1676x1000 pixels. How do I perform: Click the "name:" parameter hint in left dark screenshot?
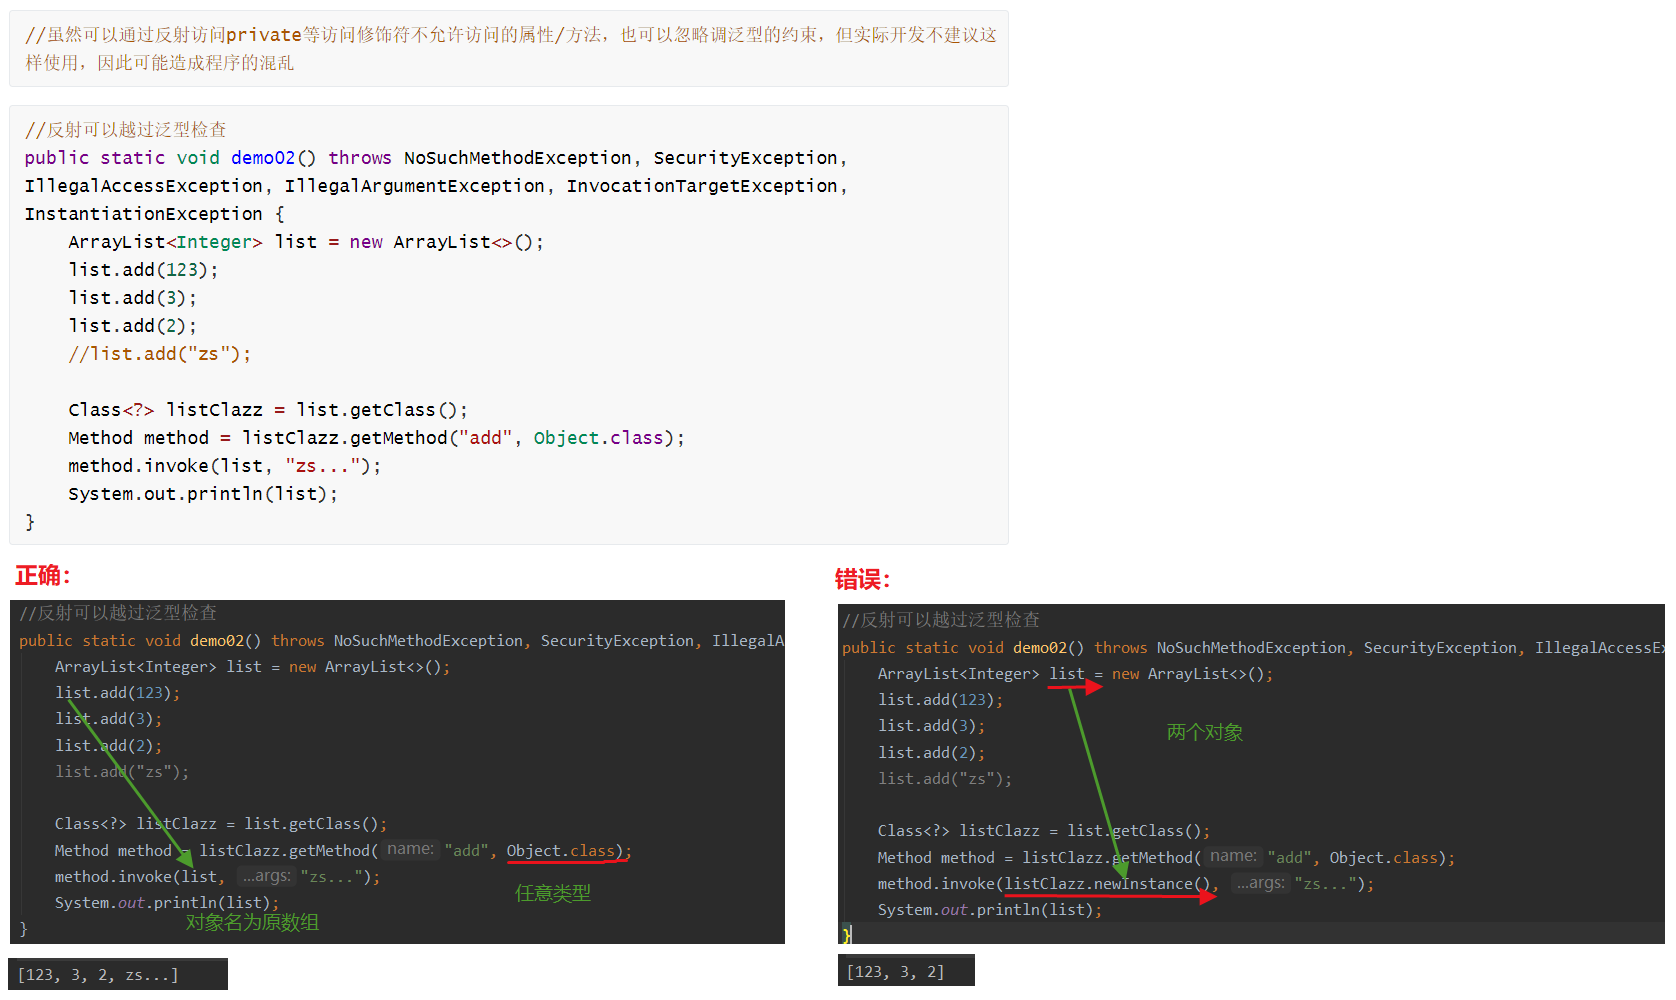(x=410, y=849)
